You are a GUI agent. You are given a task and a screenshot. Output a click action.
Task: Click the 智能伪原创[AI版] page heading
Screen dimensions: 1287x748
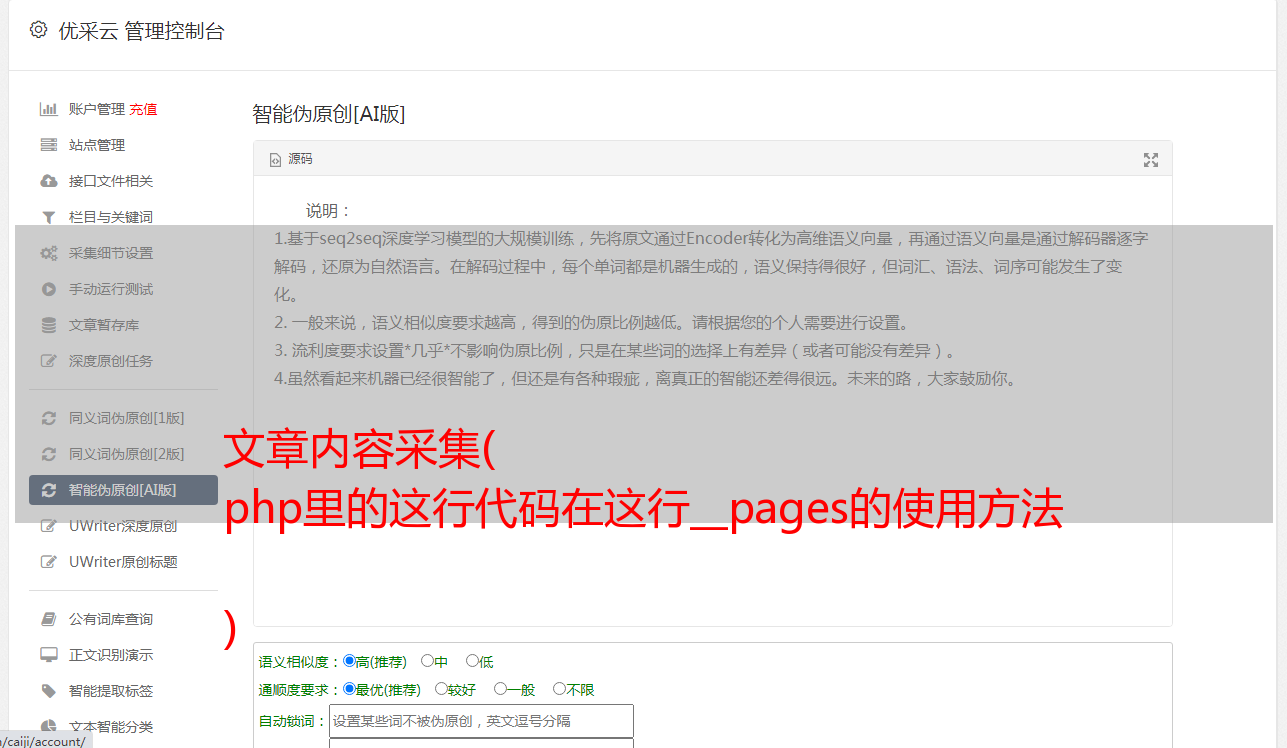point(329,114)
